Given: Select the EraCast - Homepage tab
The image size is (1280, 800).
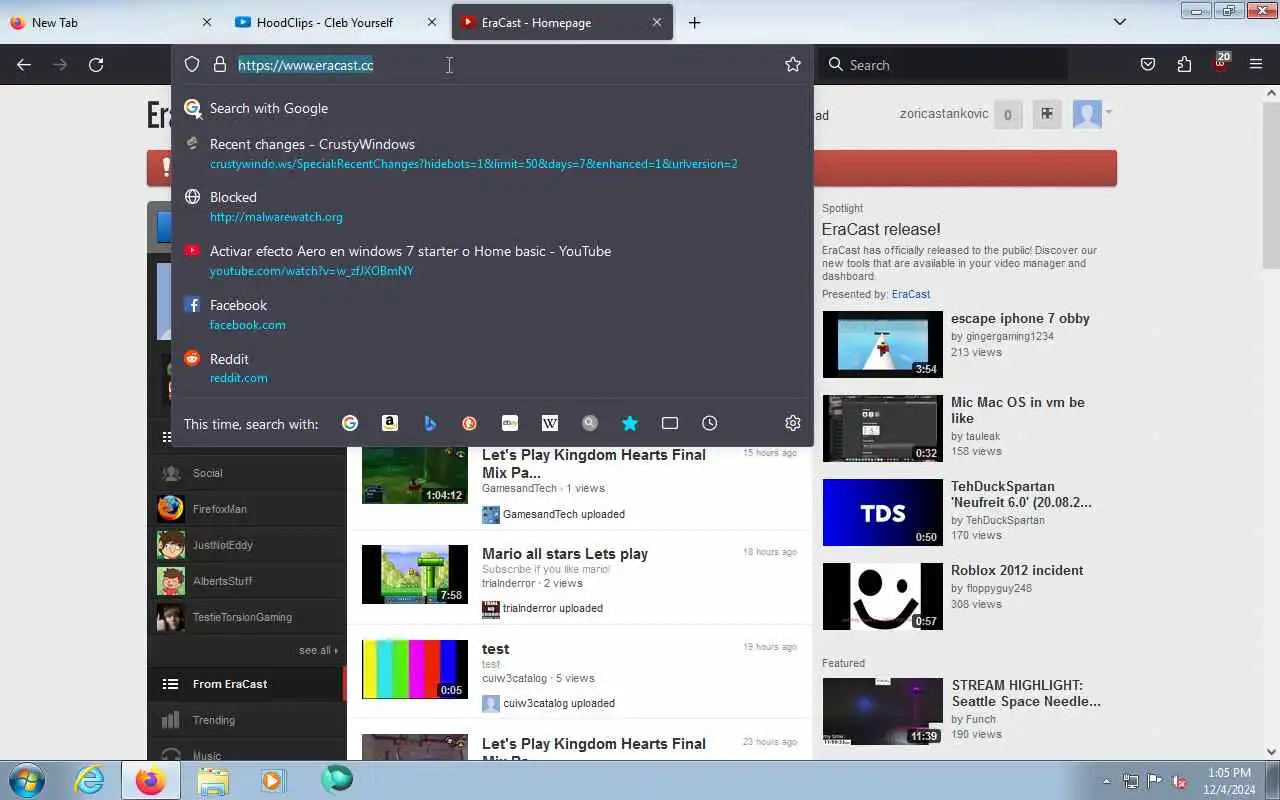Looking at the screenshot, I should click(x=563, y=22).
